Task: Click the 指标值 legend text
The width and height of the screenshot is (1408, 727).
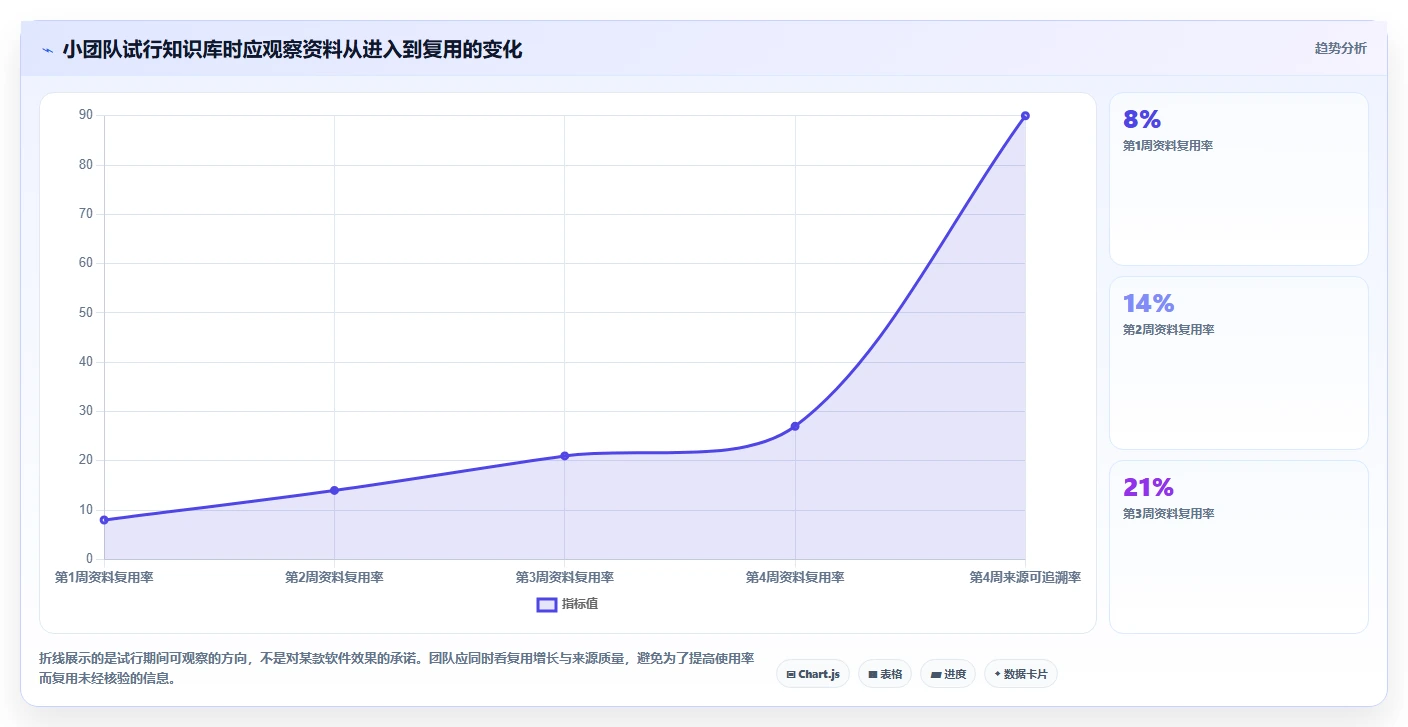Action: click(580, 604)
